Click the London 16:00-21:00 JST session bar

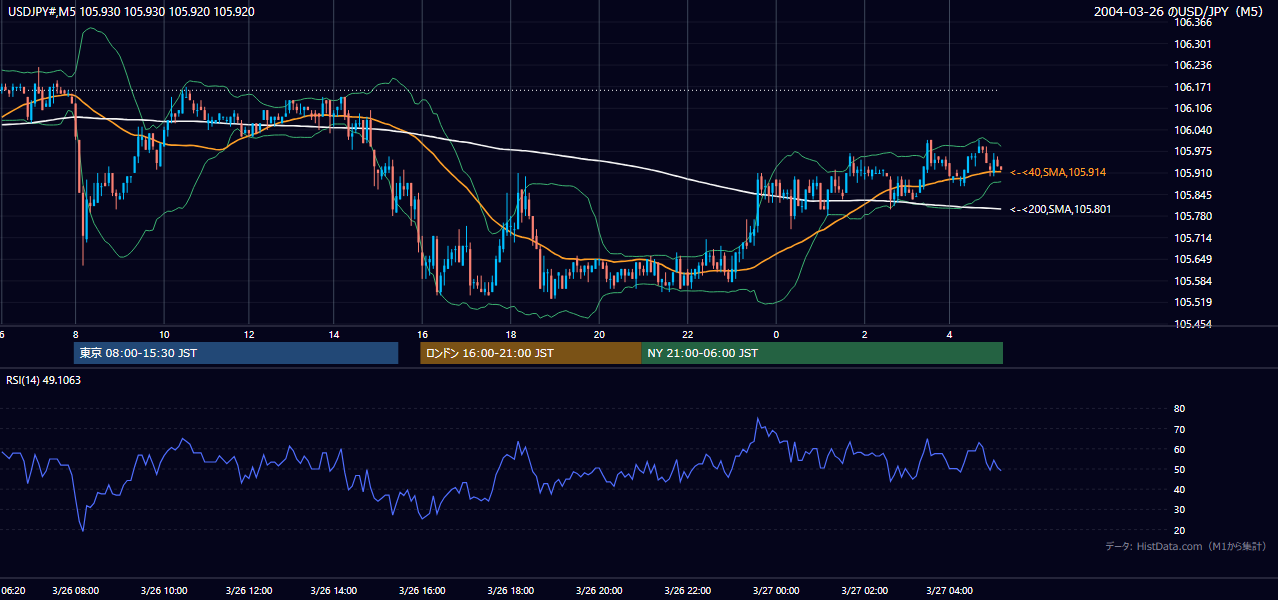click(x=530, y=353)
